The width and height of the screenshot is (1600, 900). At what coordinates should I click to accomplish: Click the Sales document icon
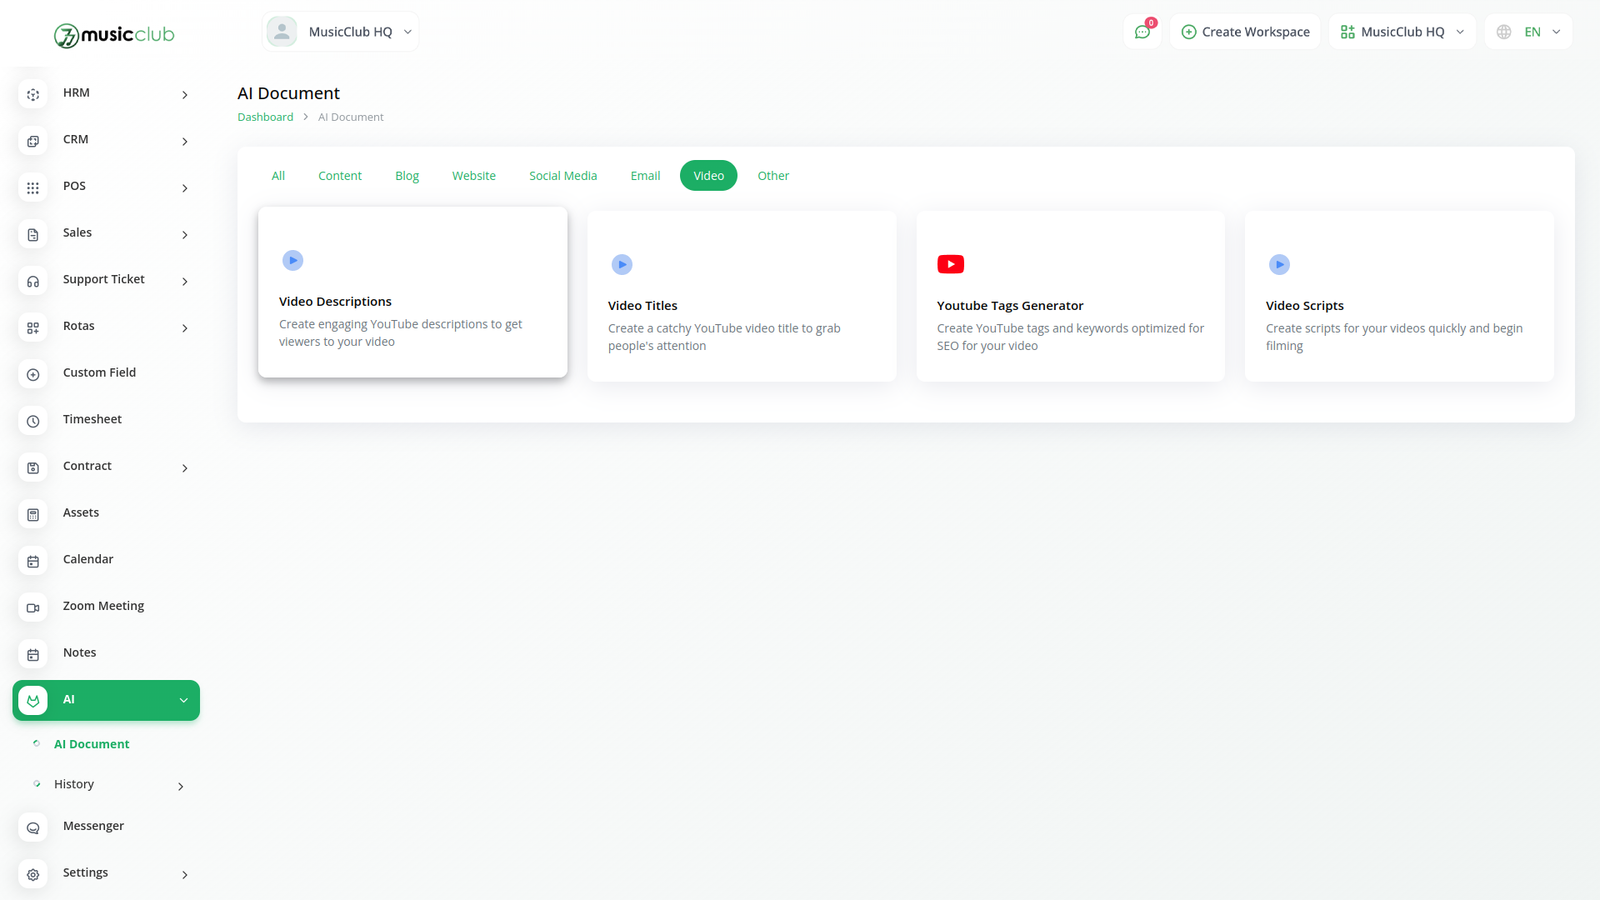[x=33, y=235]
